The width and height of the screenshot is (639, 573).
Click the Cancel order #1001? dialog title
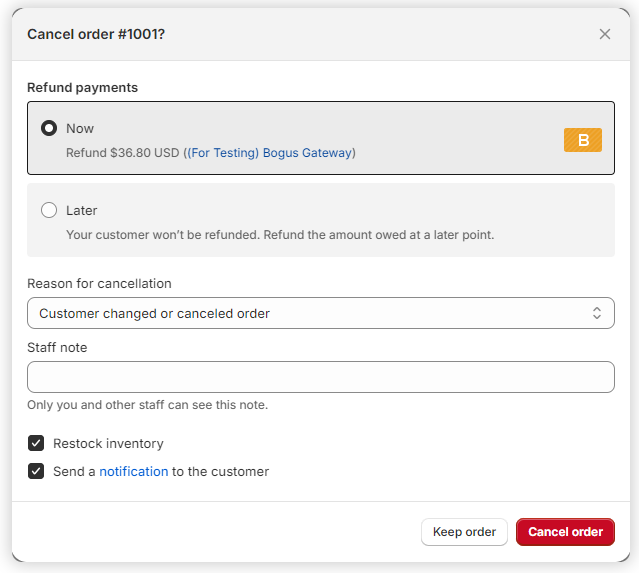(96, 34)
